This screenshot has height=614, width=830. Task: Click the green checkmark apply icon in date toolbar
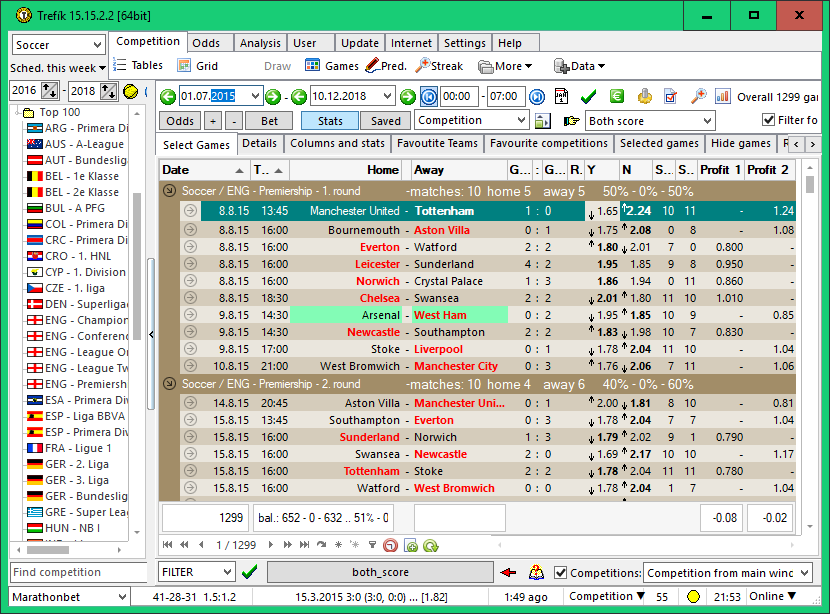pos(588,96)
